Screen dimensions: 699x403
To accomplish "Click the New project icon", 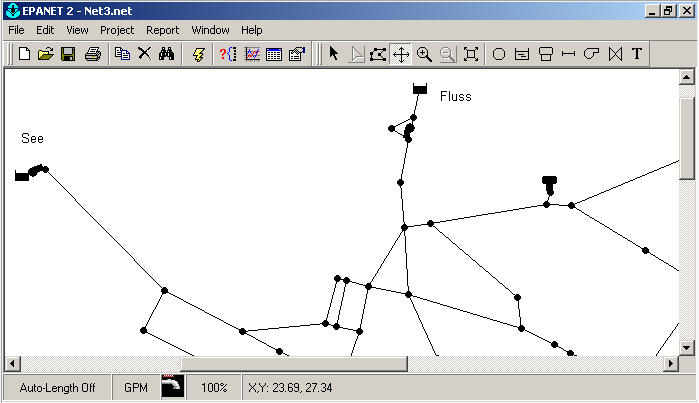I will pos(25,54).
